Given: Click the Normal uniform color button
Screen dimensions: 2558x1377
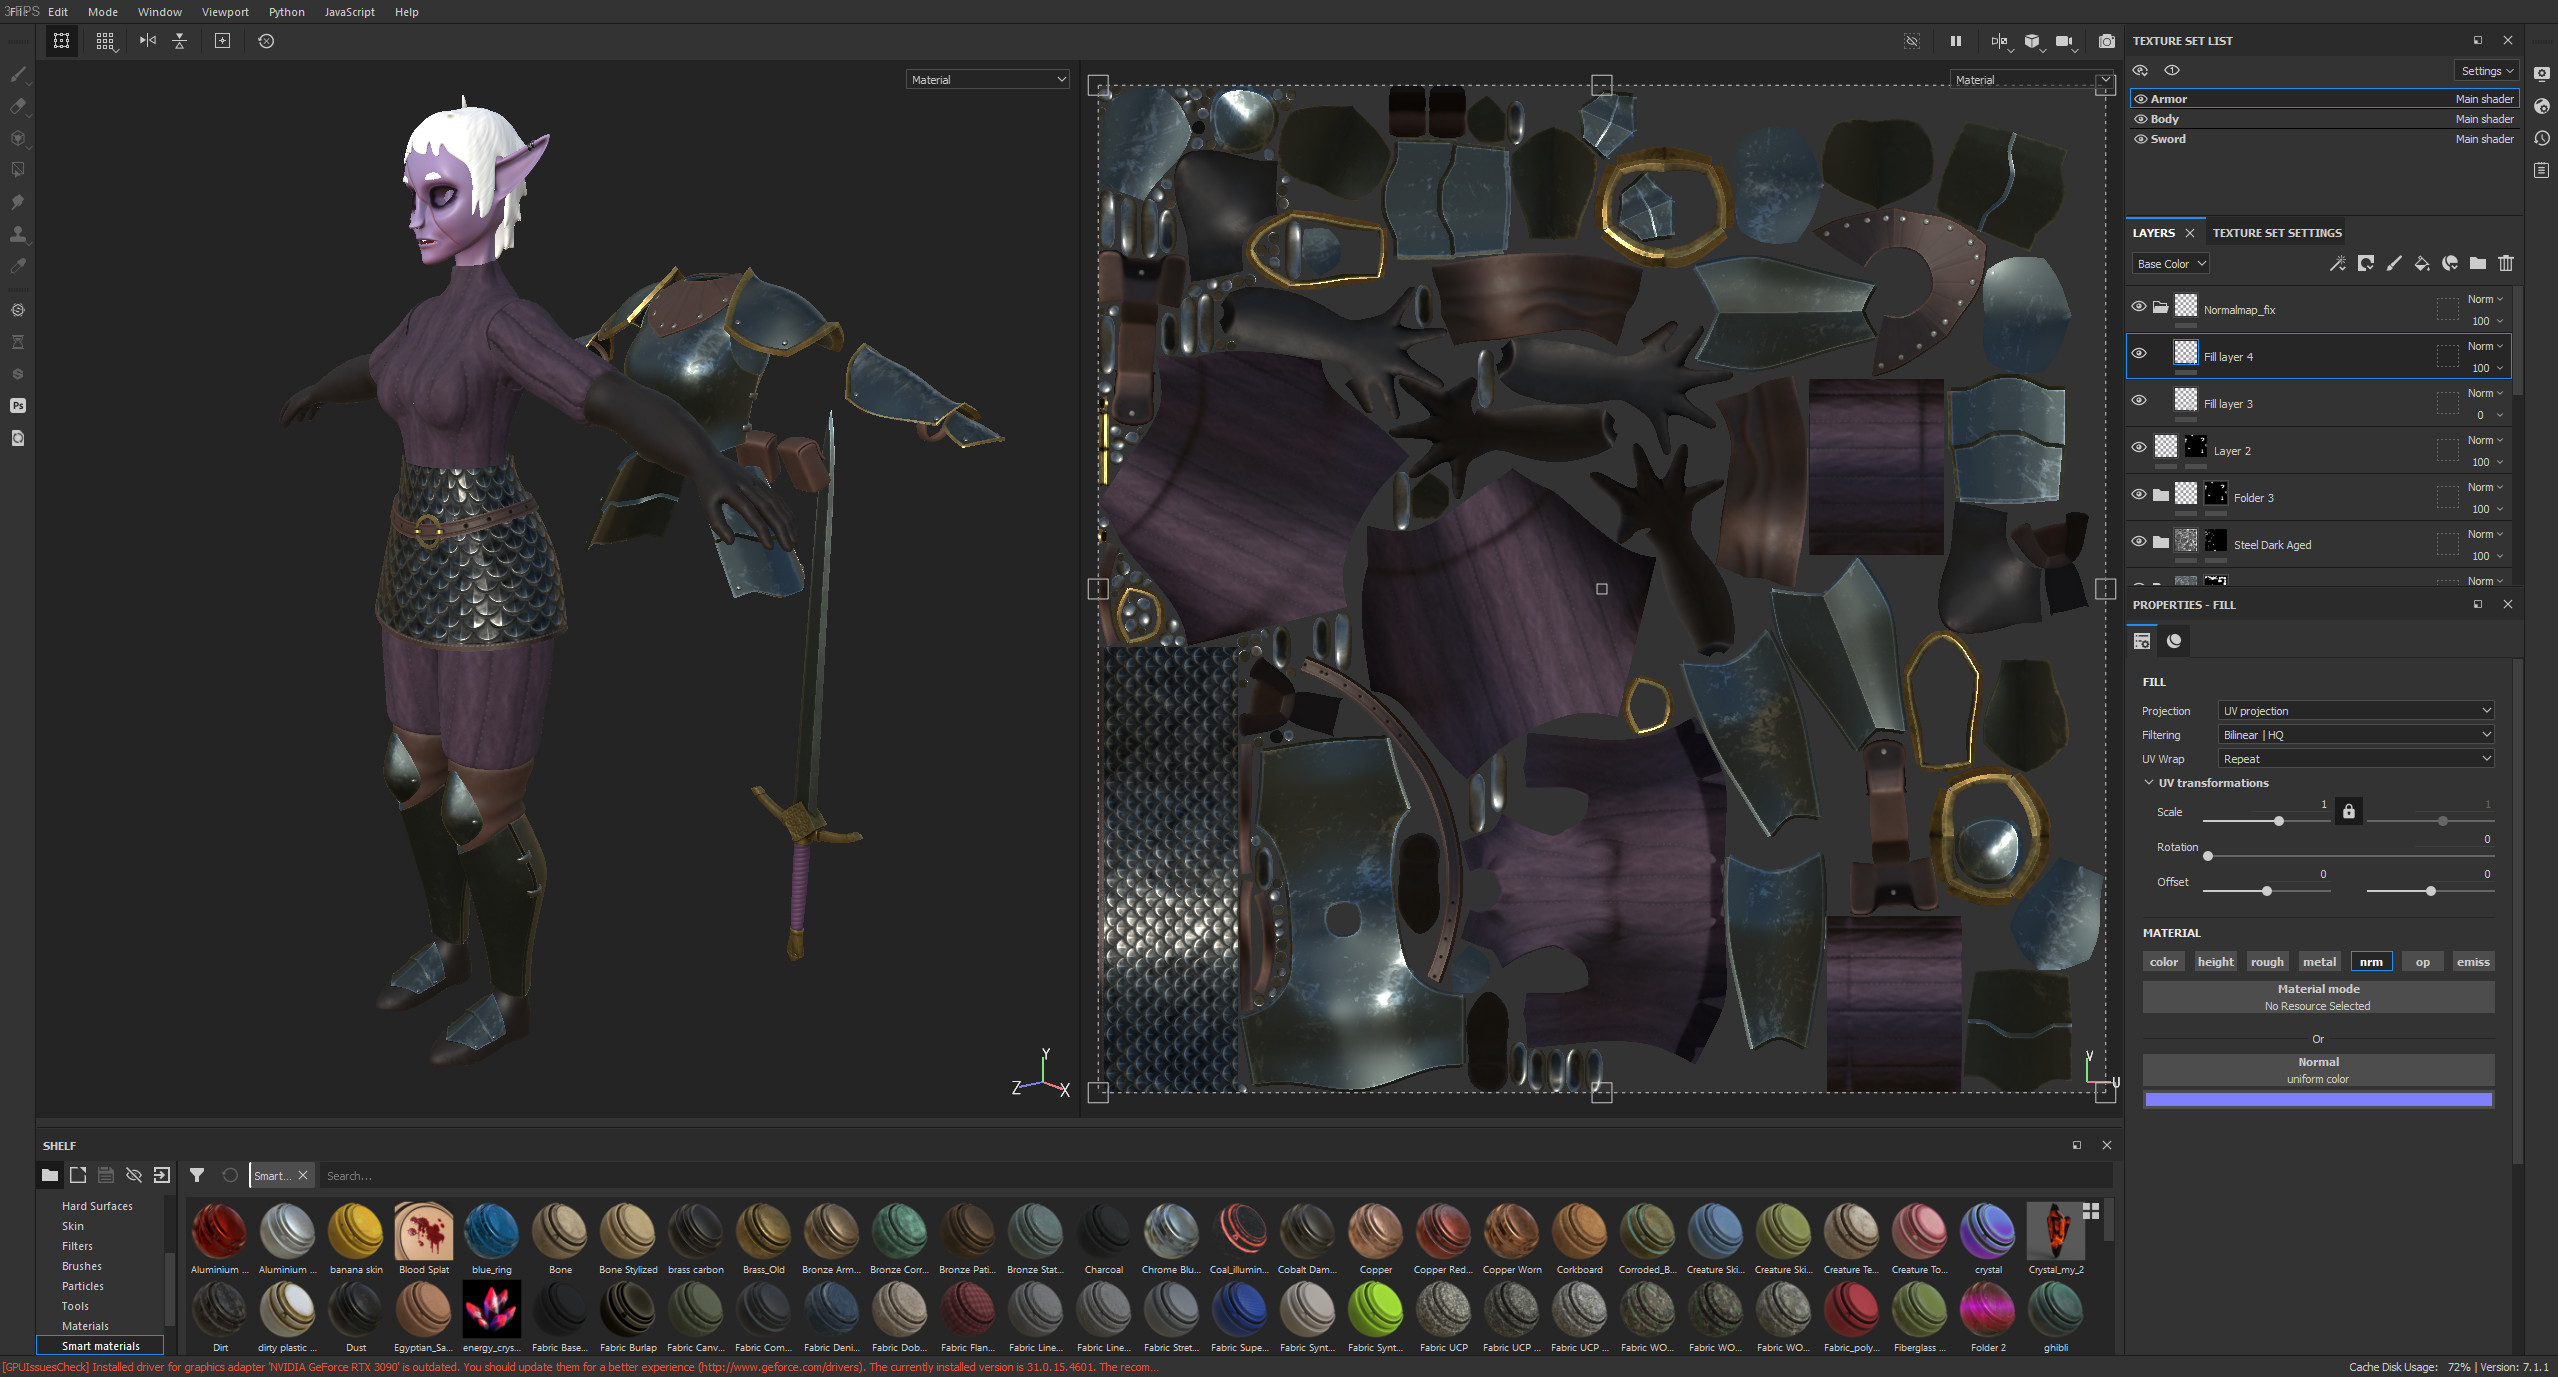Looking at the screenshot, I should coord(2318,1070).
